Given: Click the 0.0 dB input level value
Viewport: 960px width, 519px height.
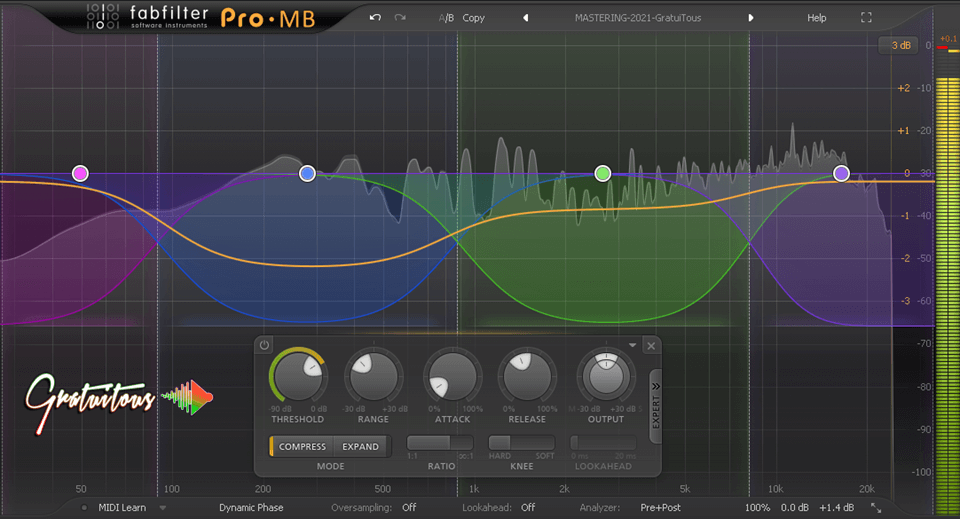Looking at the screenshot, I should pyautogui.click(x=795, y=508).
